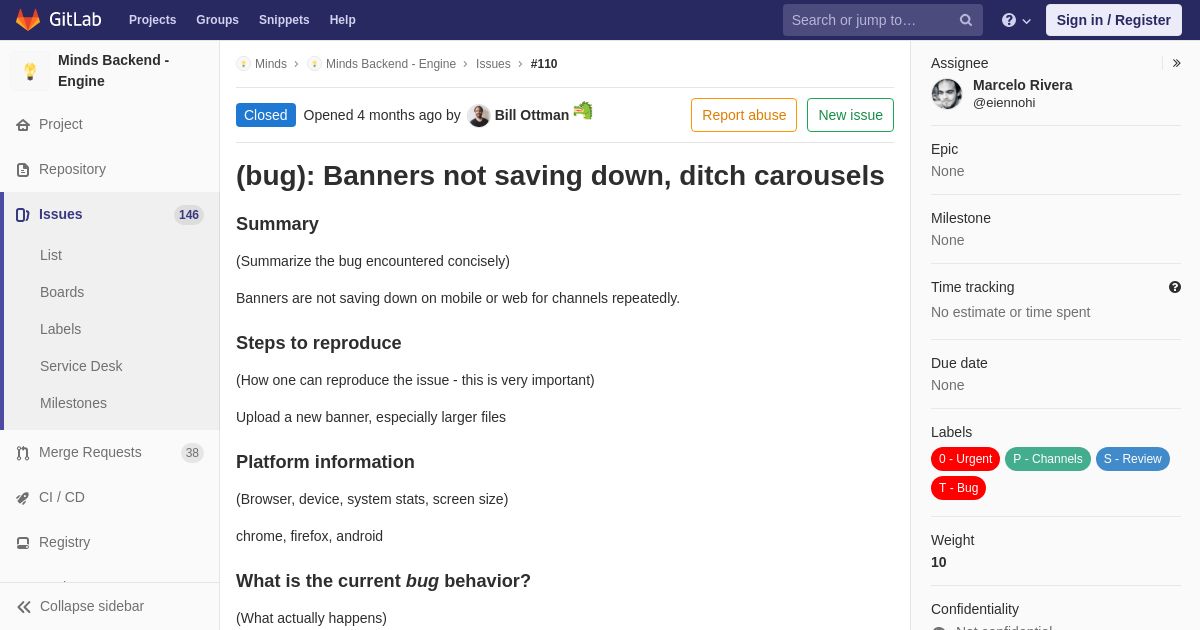Click the Minds breadcrumb link
Viewport: 1200px width, 630px height.
[x=271, y=64]
